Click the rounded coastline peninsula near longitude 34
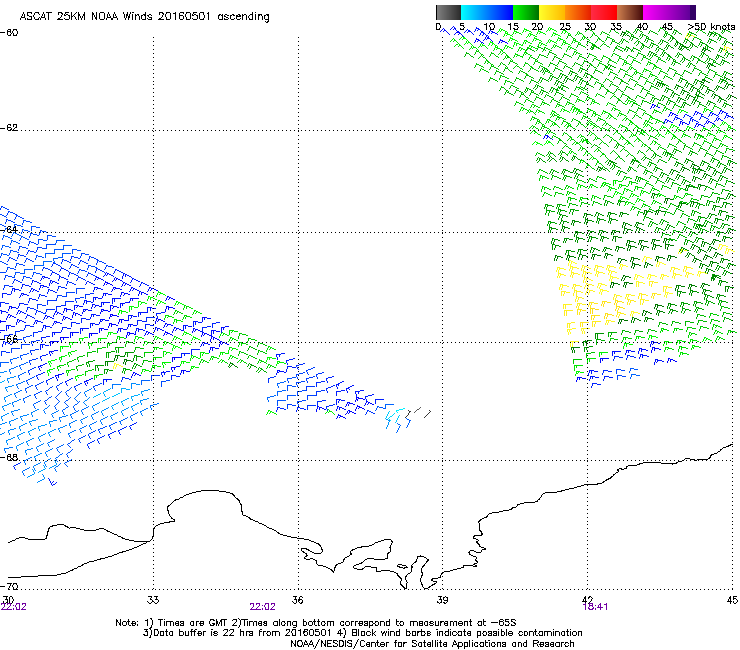This screenshot has width=740, height=650. pyautogui.click(x=204, y=506)
